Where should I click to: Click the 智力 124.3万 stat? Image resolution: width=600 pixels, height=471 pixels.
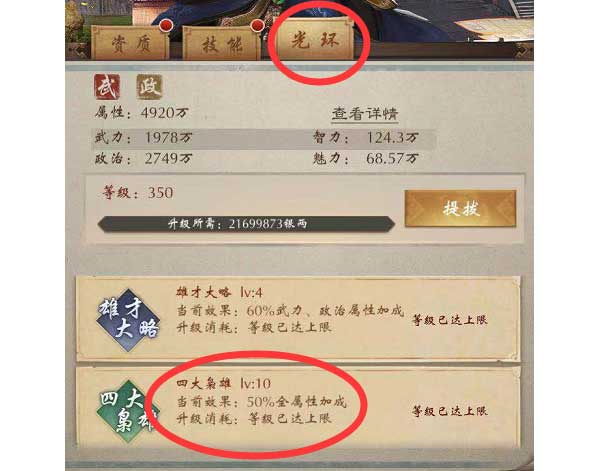tap(366, 138)
